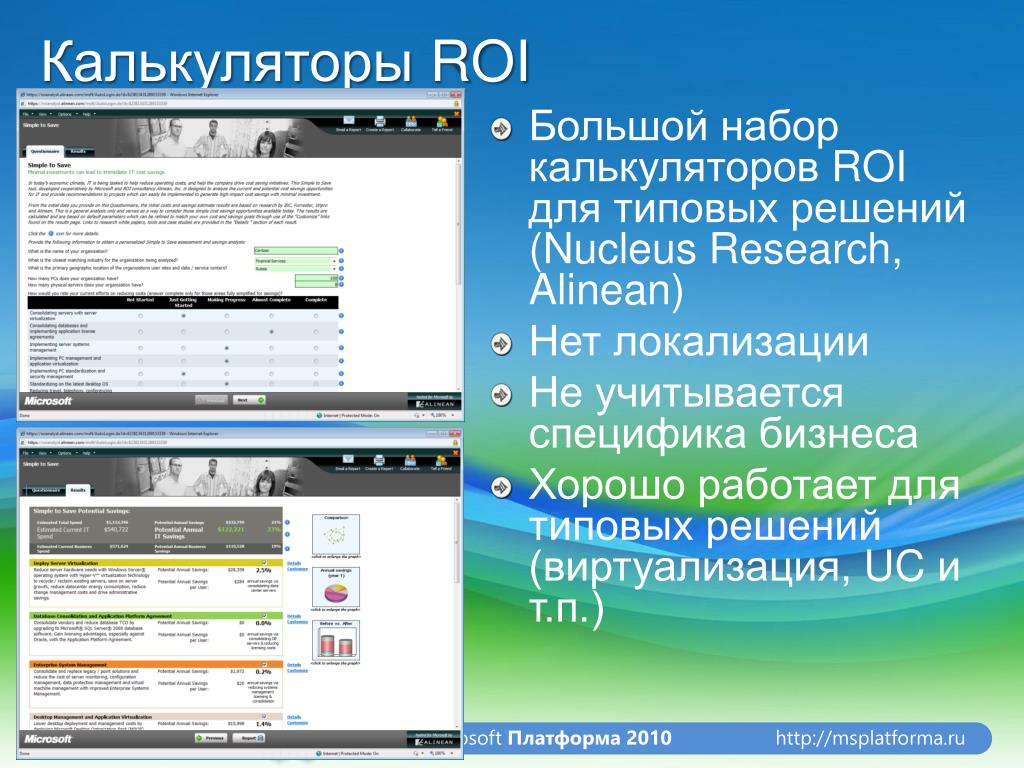Select Making Progress for server systems management row
The width and height of the screenshot is (1024, 768).
[x=227, y=348]
